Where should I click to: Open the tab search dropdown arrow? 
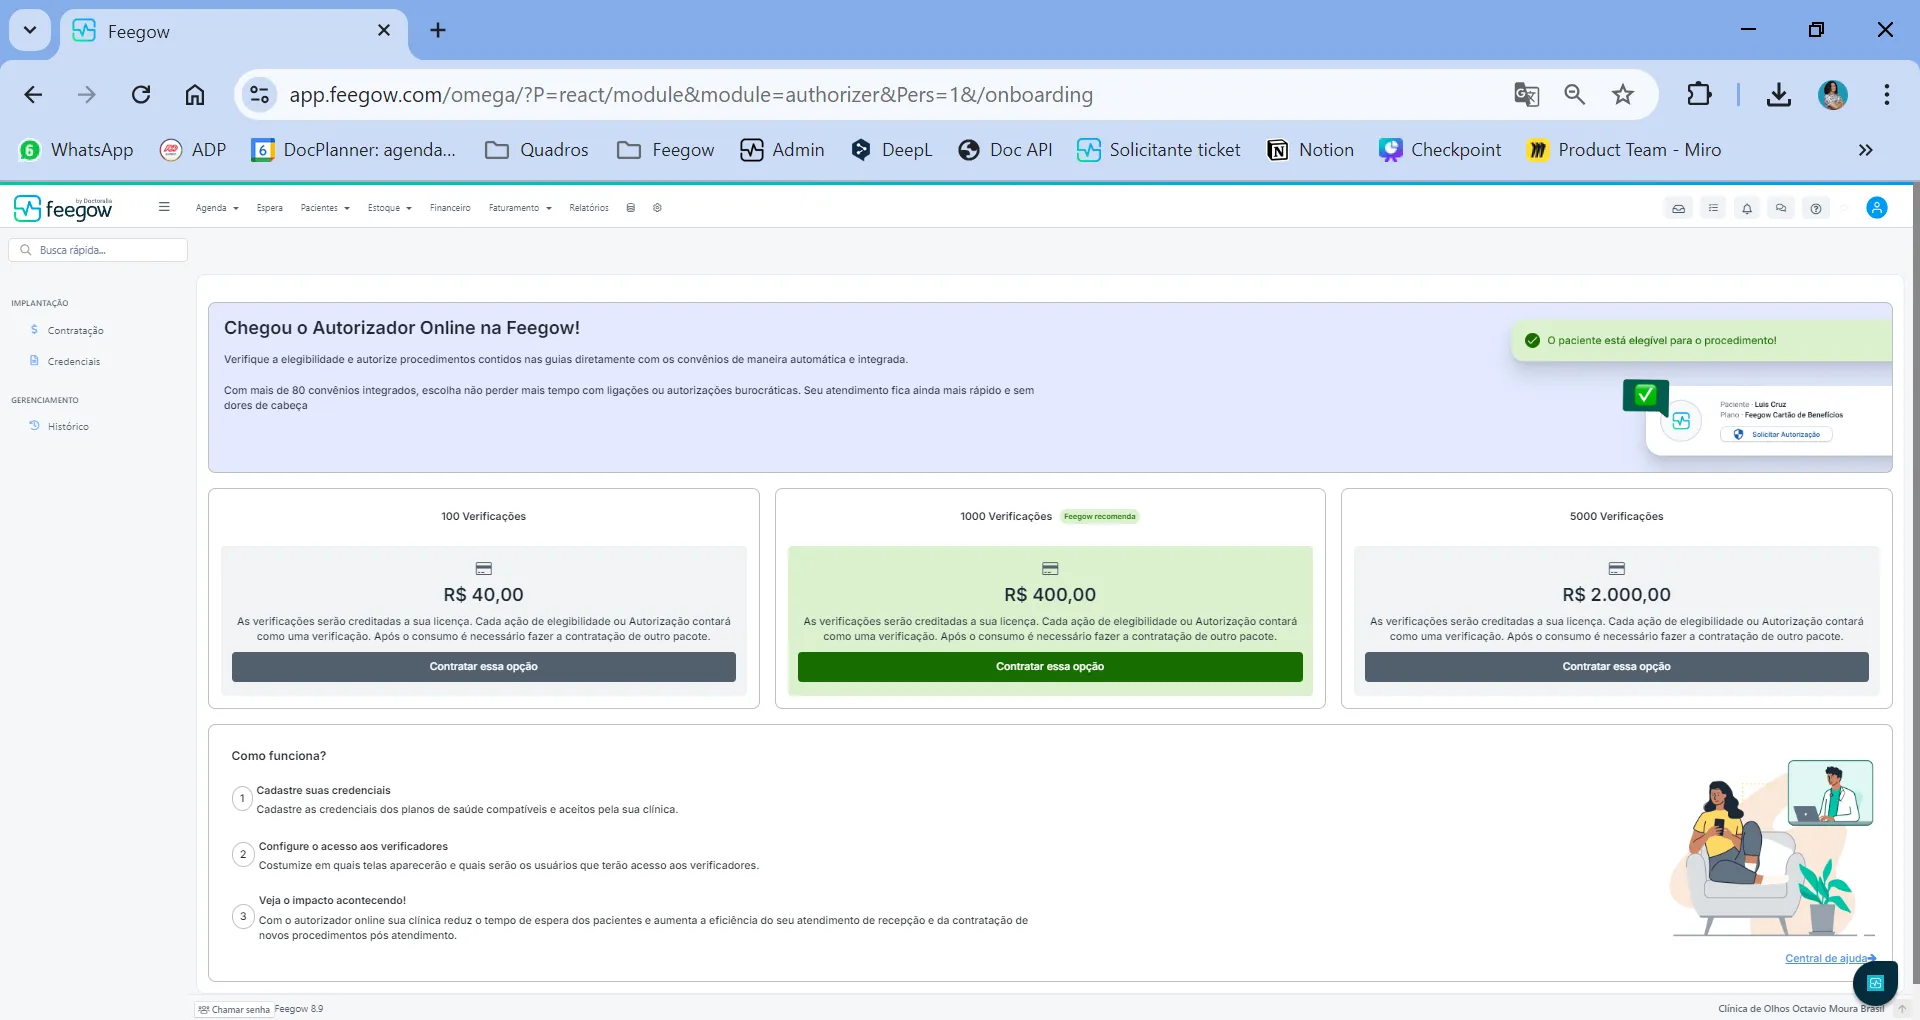[x=30, y=30]
